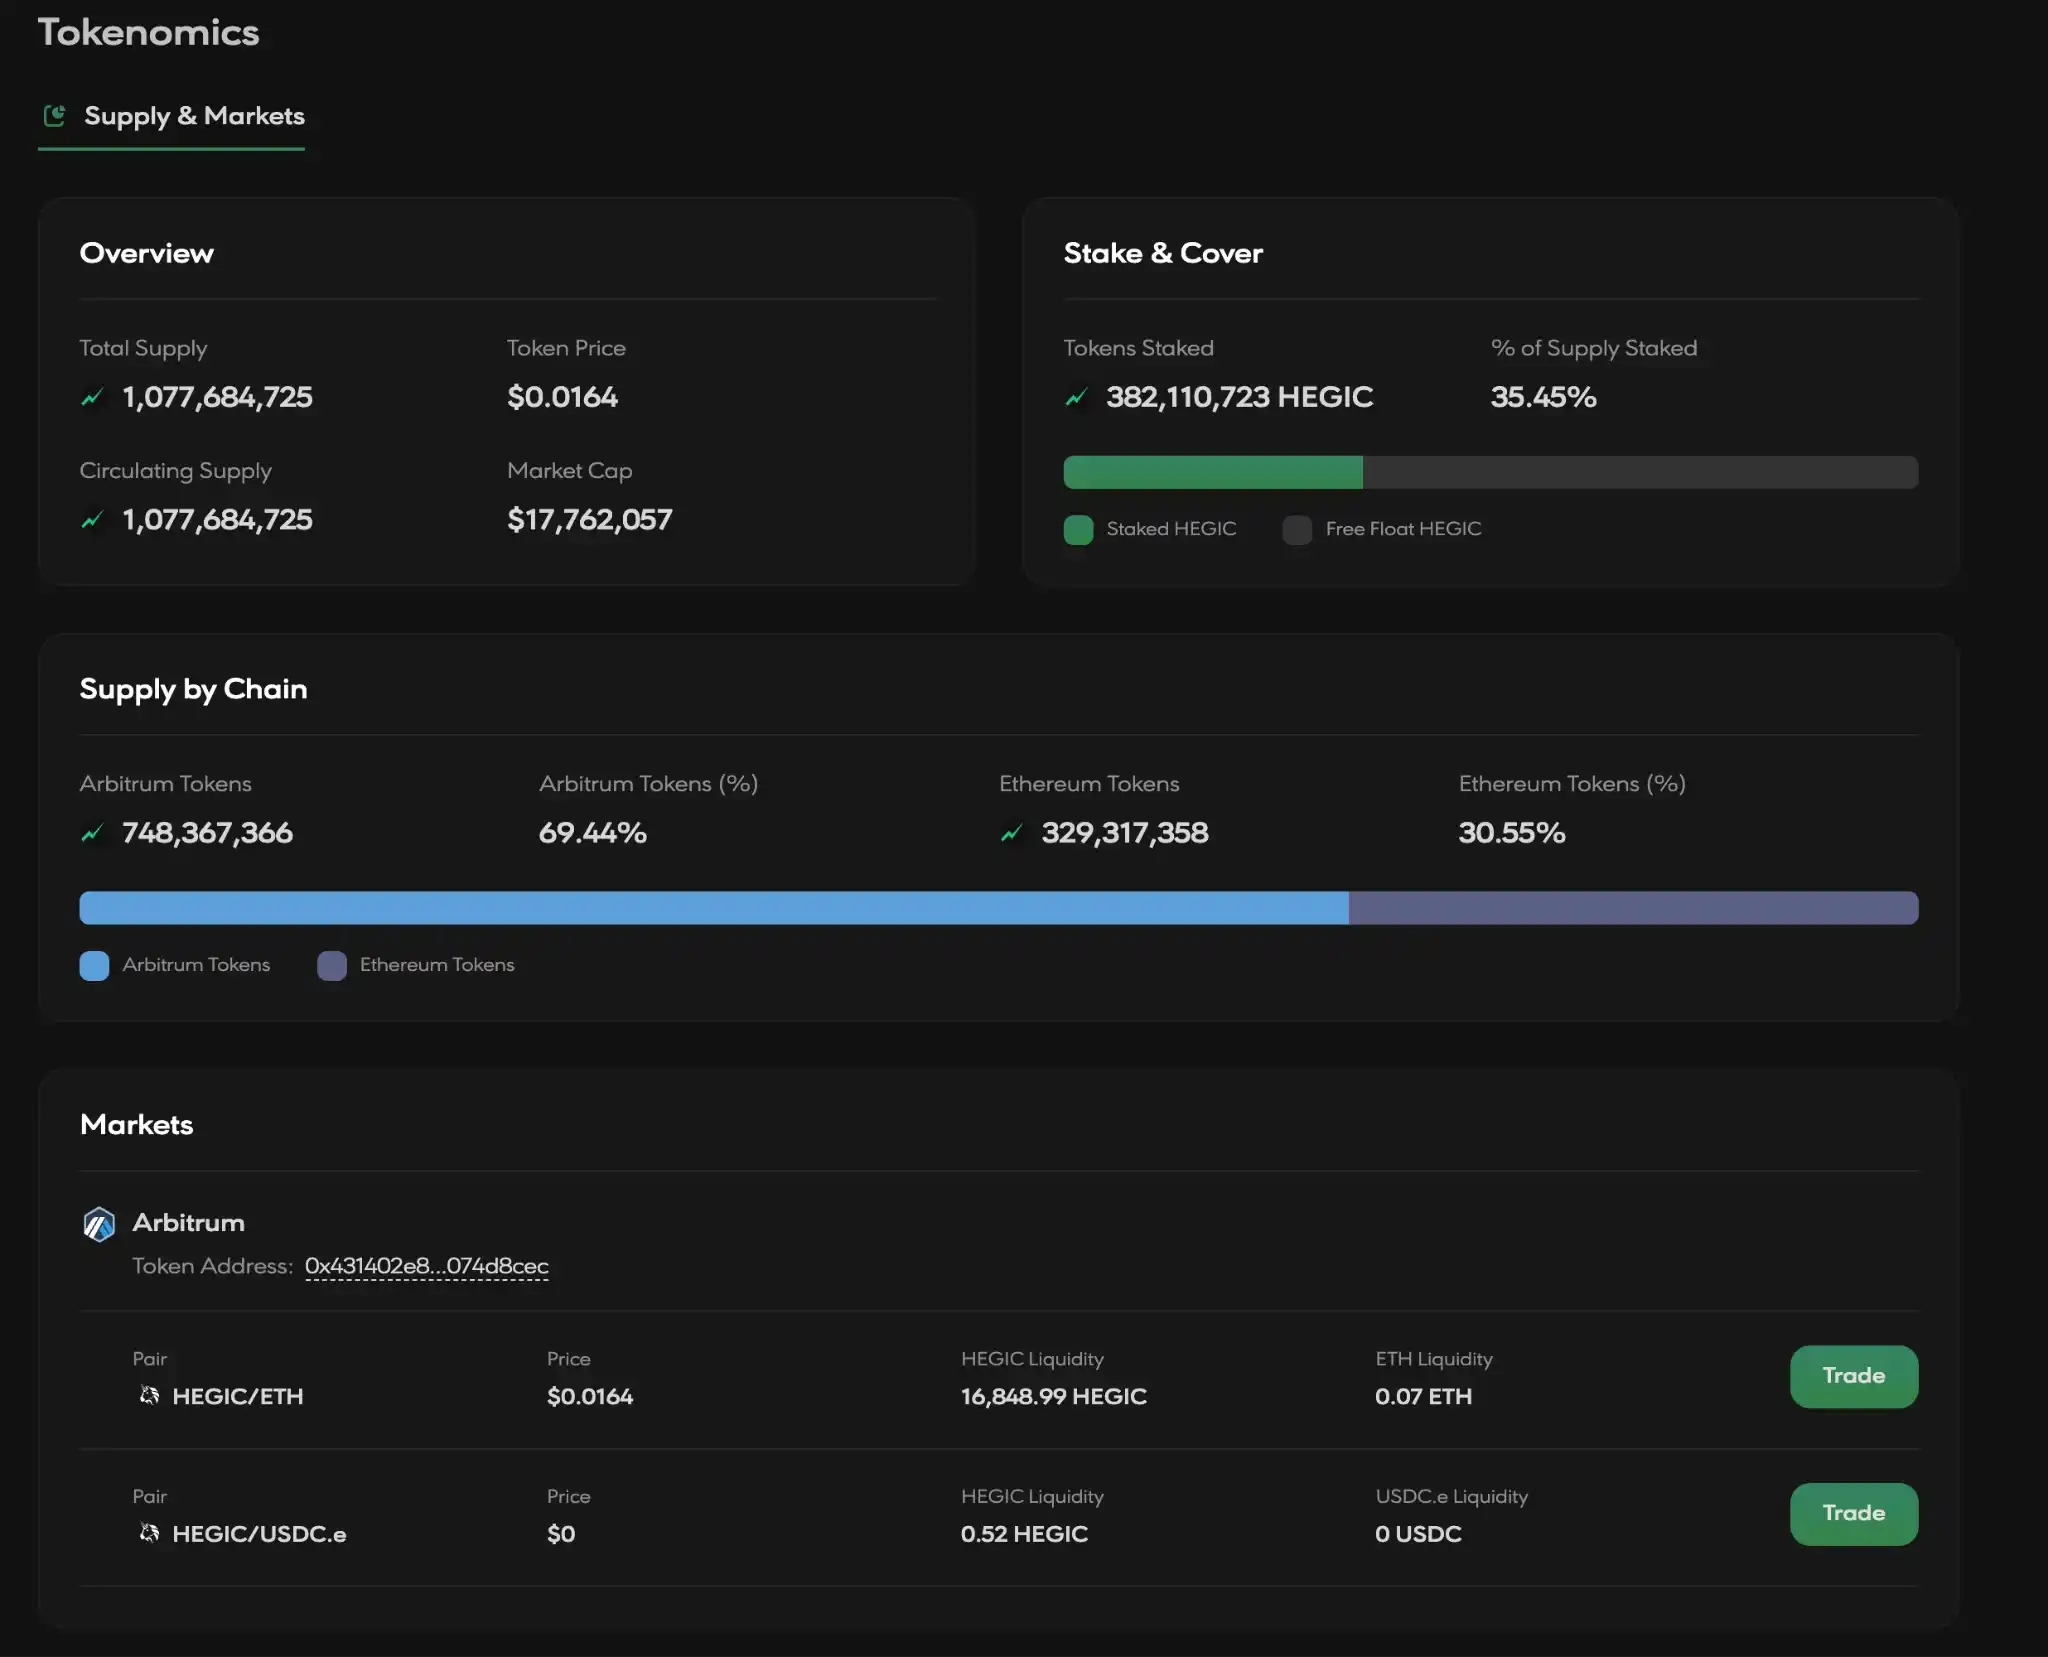The height and width of the screenshot is (1657, 2048).
Task: Click the Total Supply label
Action: (x=144, y=348)
